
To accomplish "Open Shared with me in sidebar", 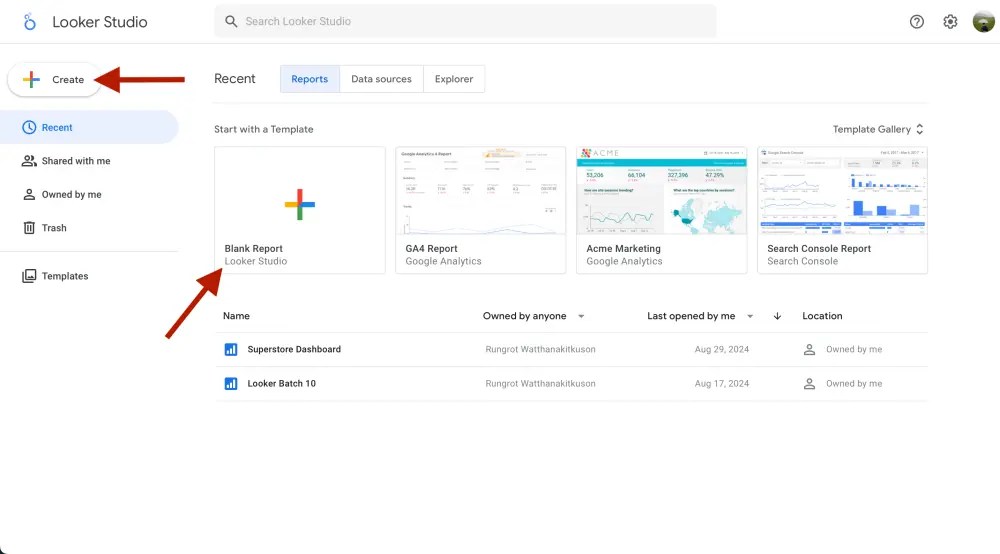I will click(x=76, y=161).
